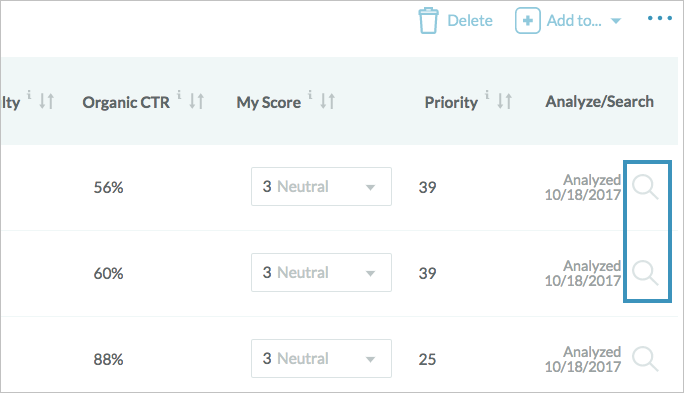Click the info icon next to My Score
Viewport: 684px width, 393px height.
[x=310, y=94]
